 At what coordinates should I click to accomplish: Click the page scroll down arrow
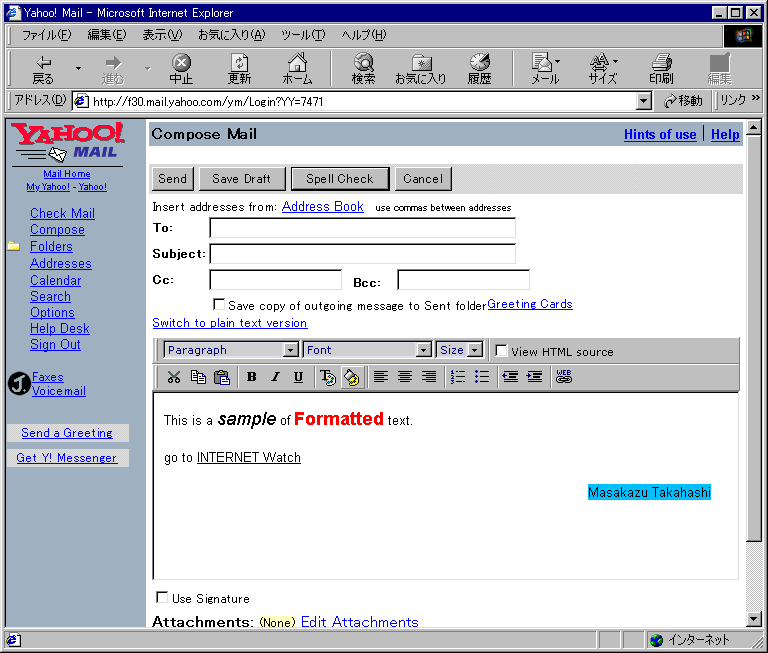pos(754,619)
